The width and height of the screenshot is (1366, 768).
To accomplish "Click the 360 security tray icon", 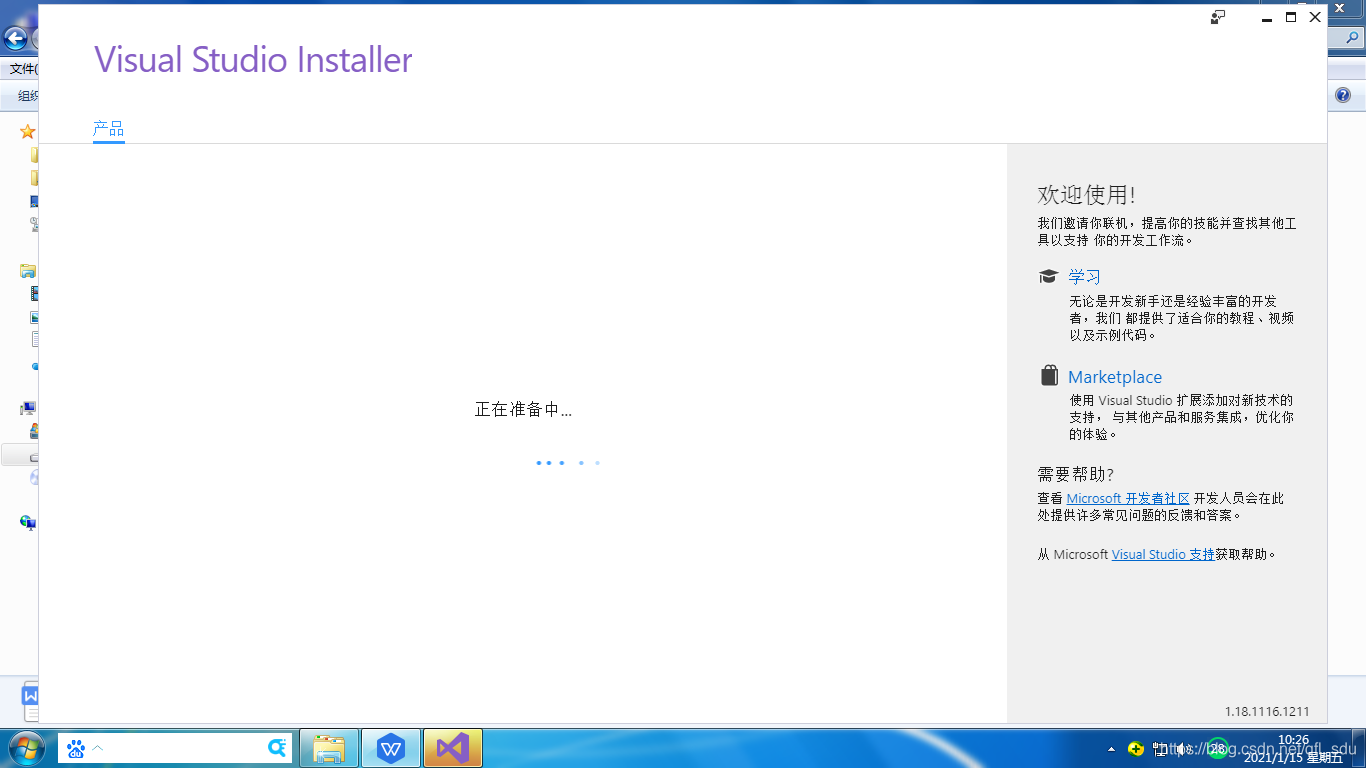I will click(1136, 748).
